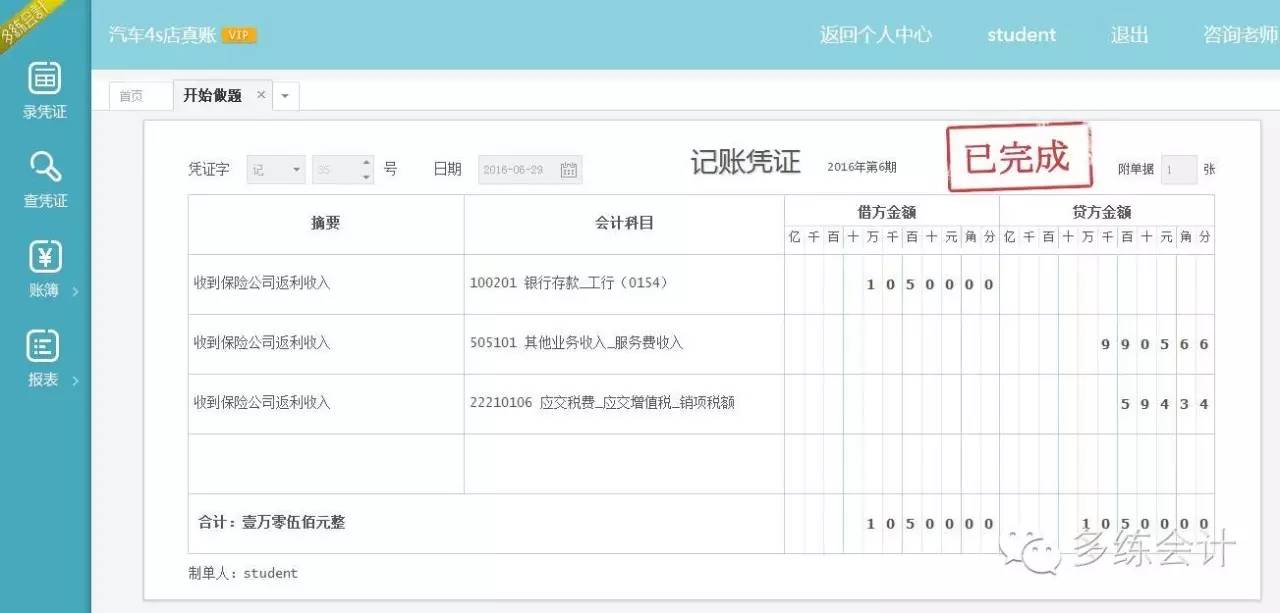The image size is (1280, 613).
Task: Click 退出 to log out
Action: [x=1129, y=34]
